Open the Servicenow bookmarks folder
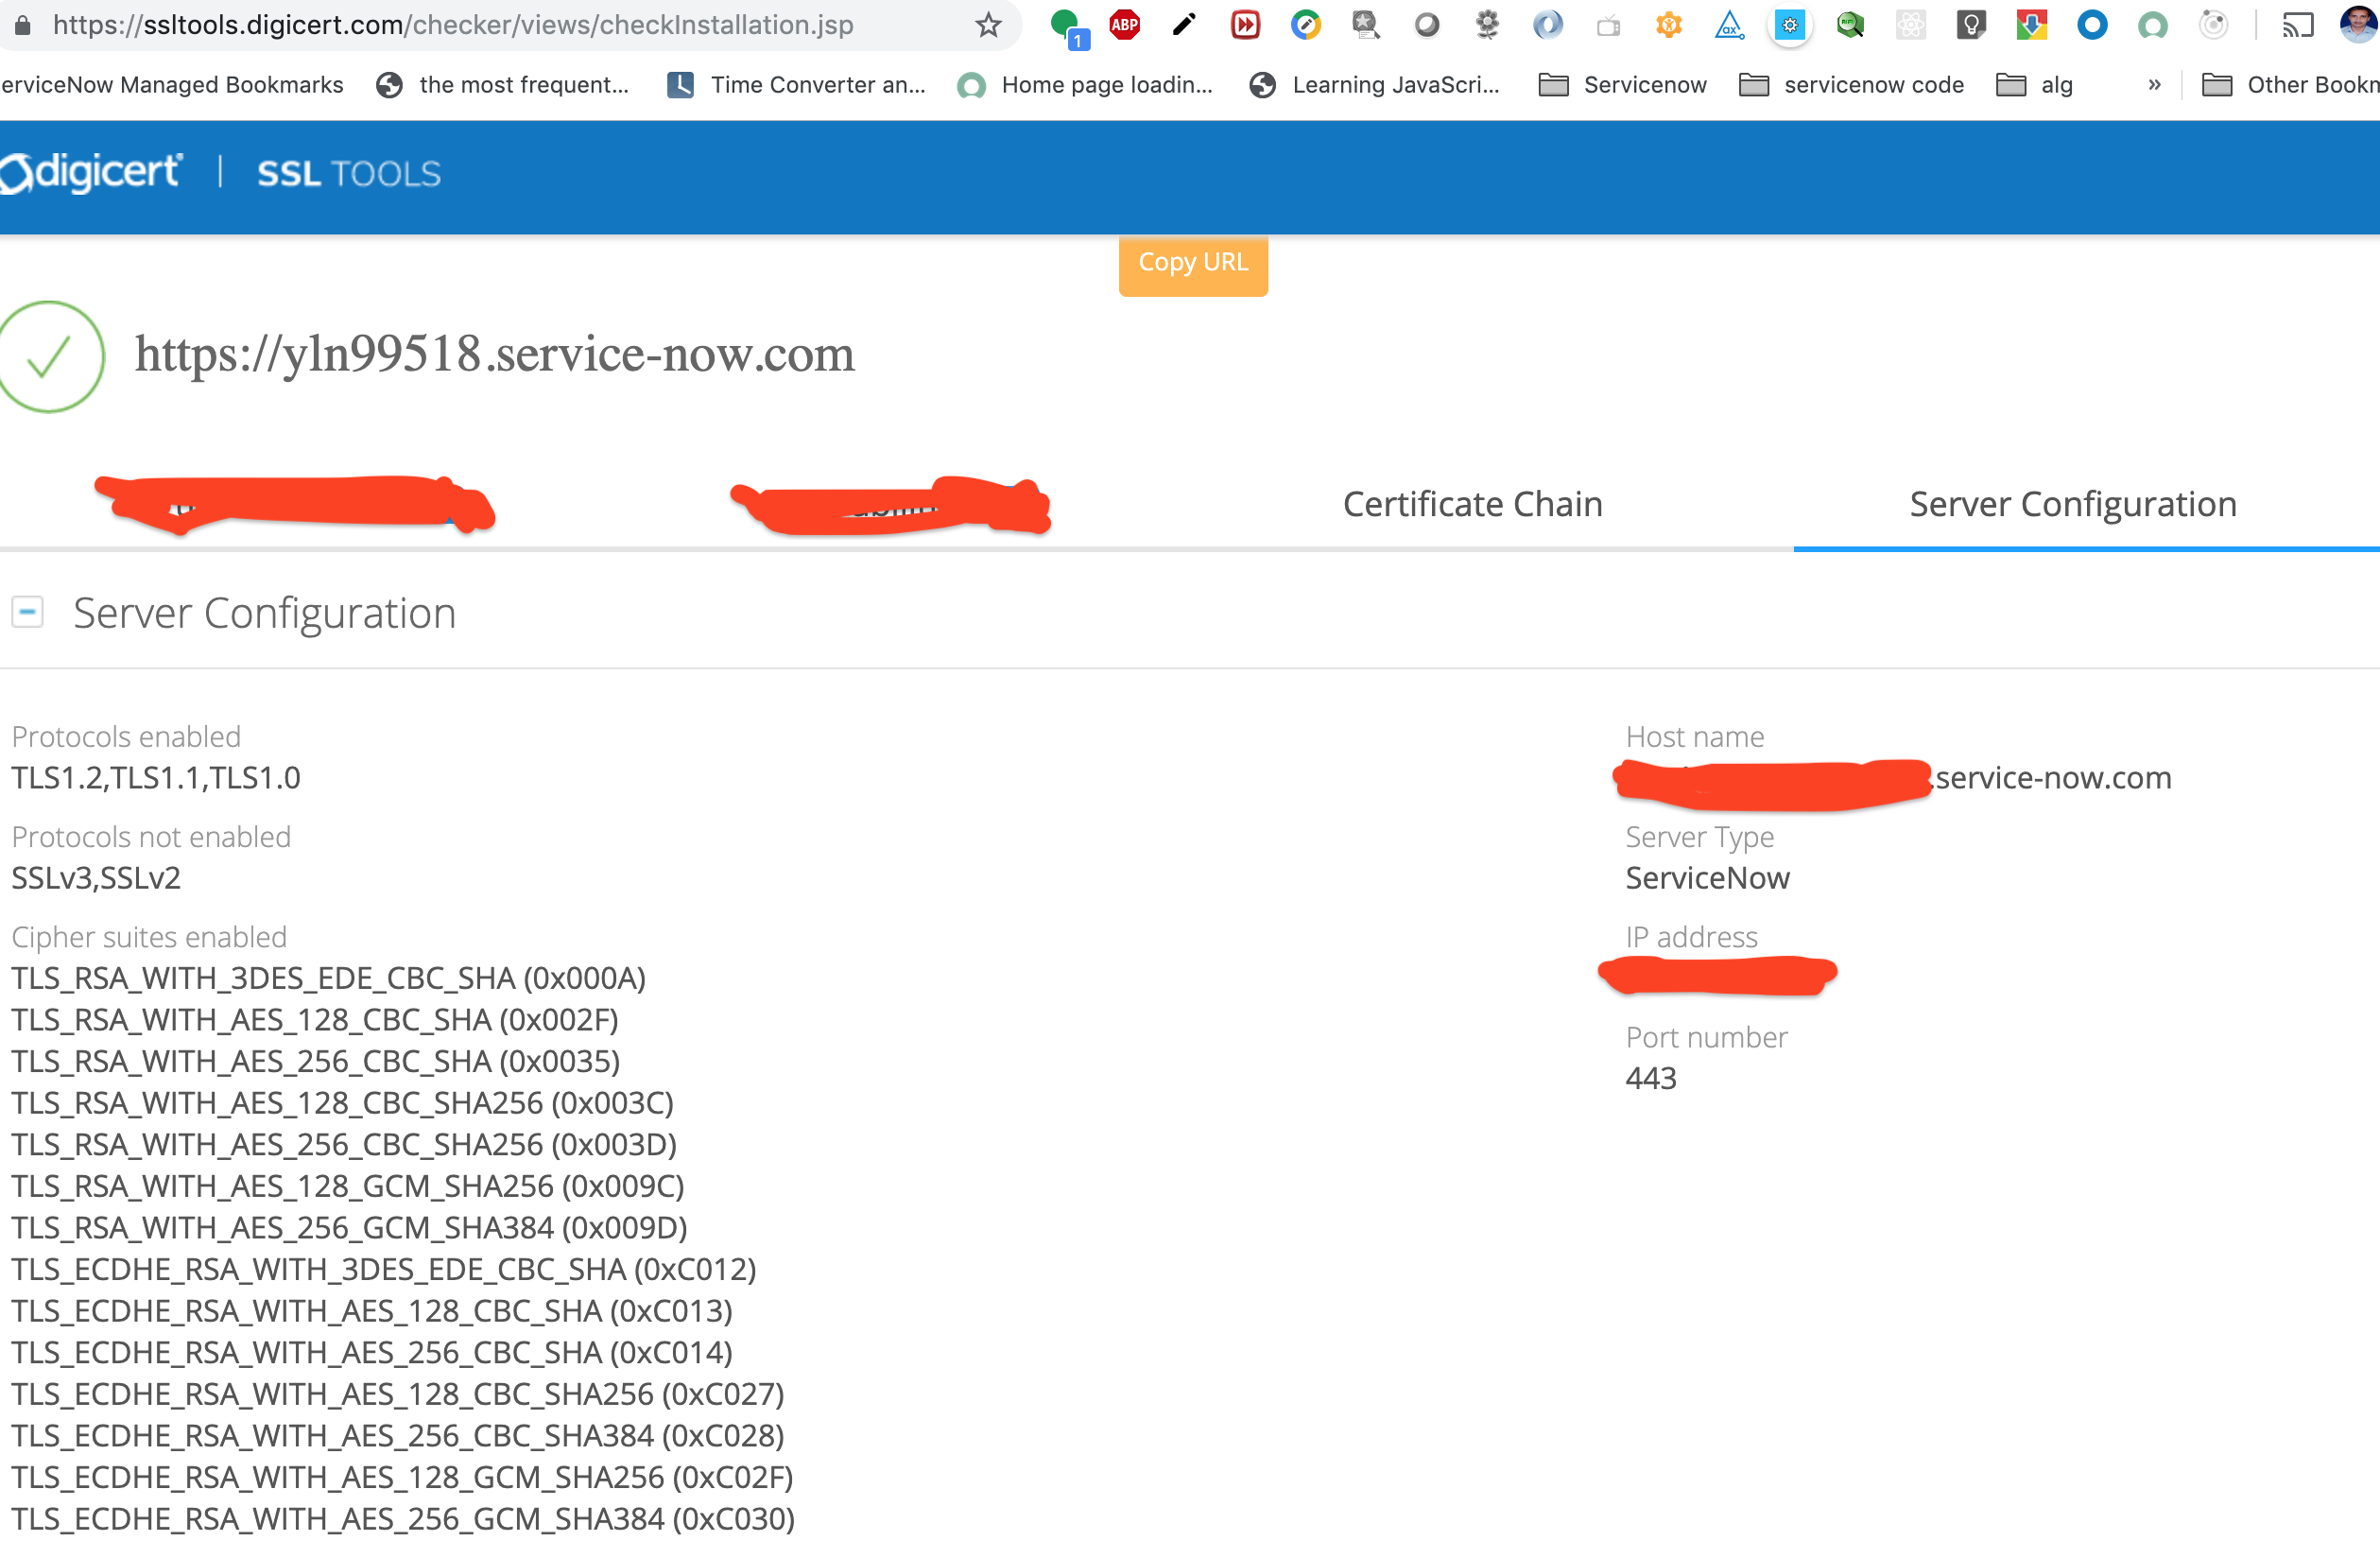 (1623, 85)
